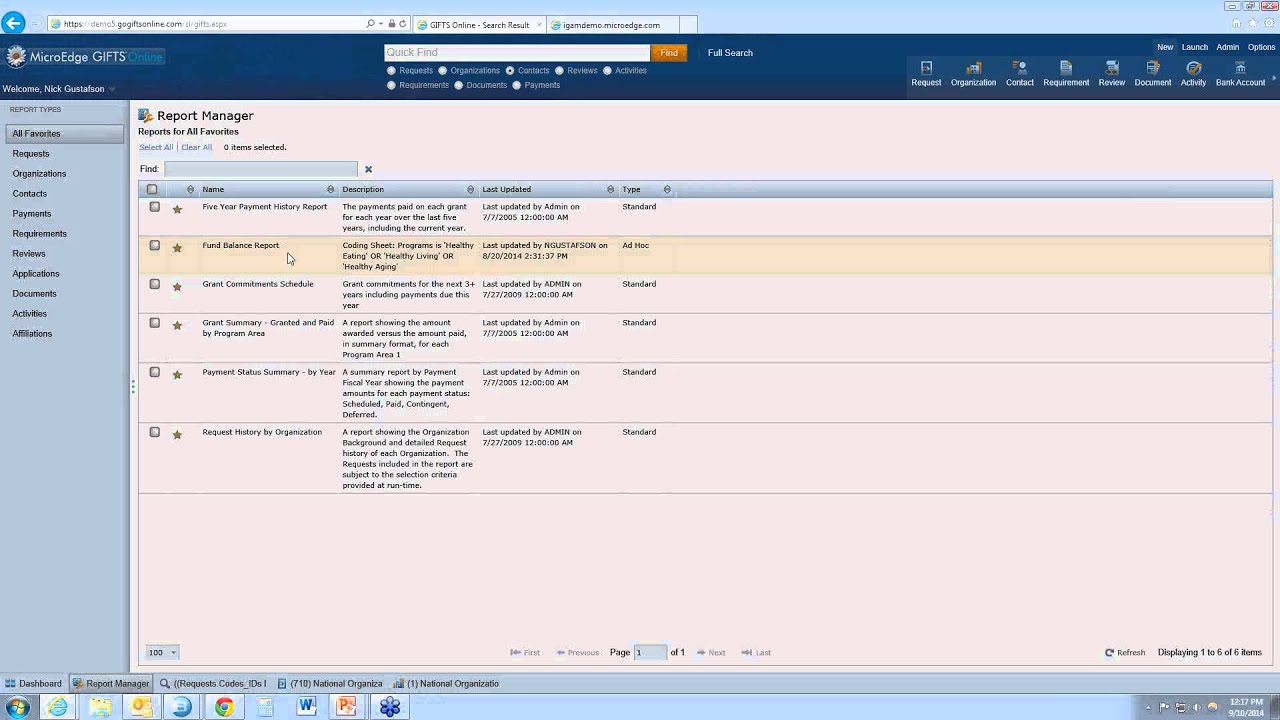The image size is (1280, 720).
Task: Switch to (Requests Codes_IDs tab
Action: pyautogui.click(x=213, y=684)
